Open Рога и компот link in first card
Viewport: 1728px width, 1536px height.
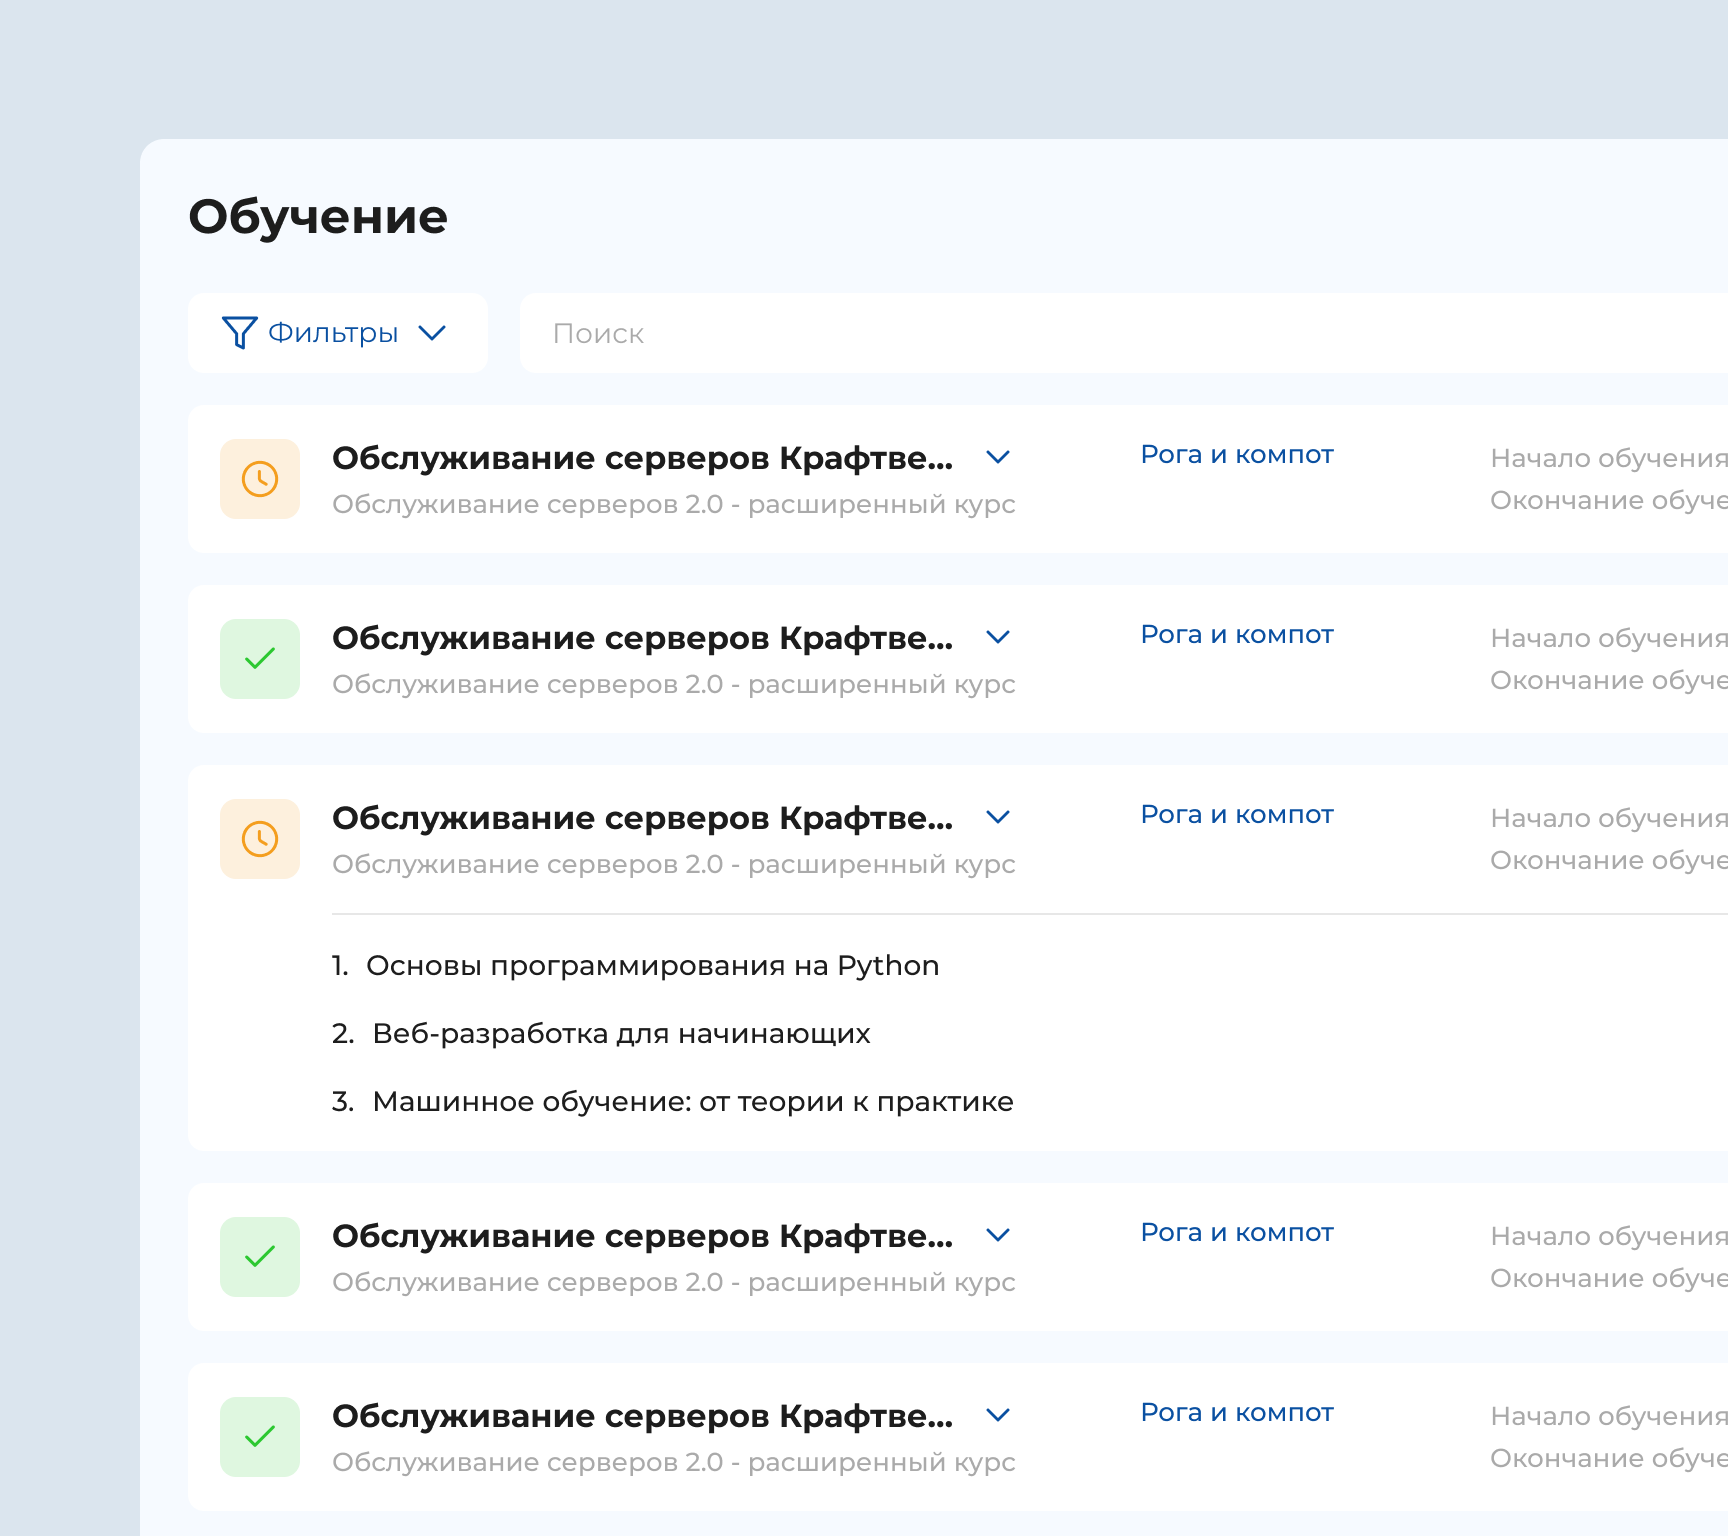1237,455
